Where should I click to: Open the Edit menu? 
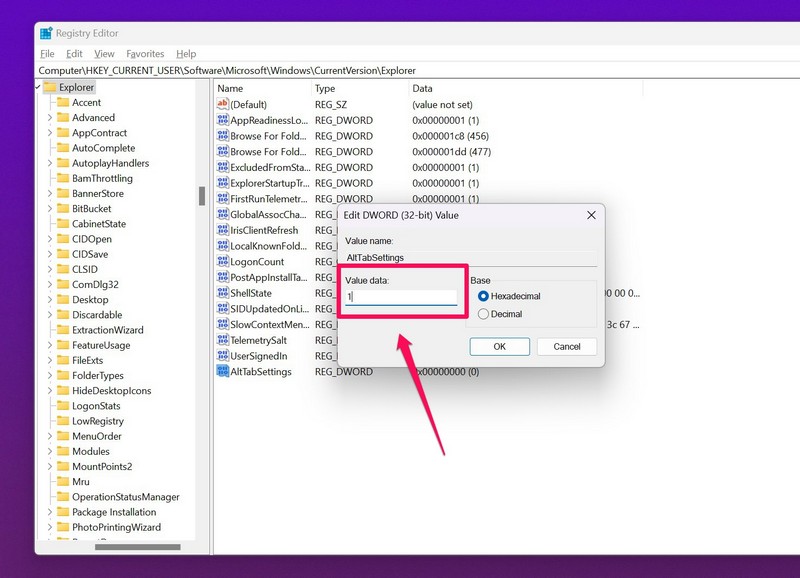[x=75, y=54]
